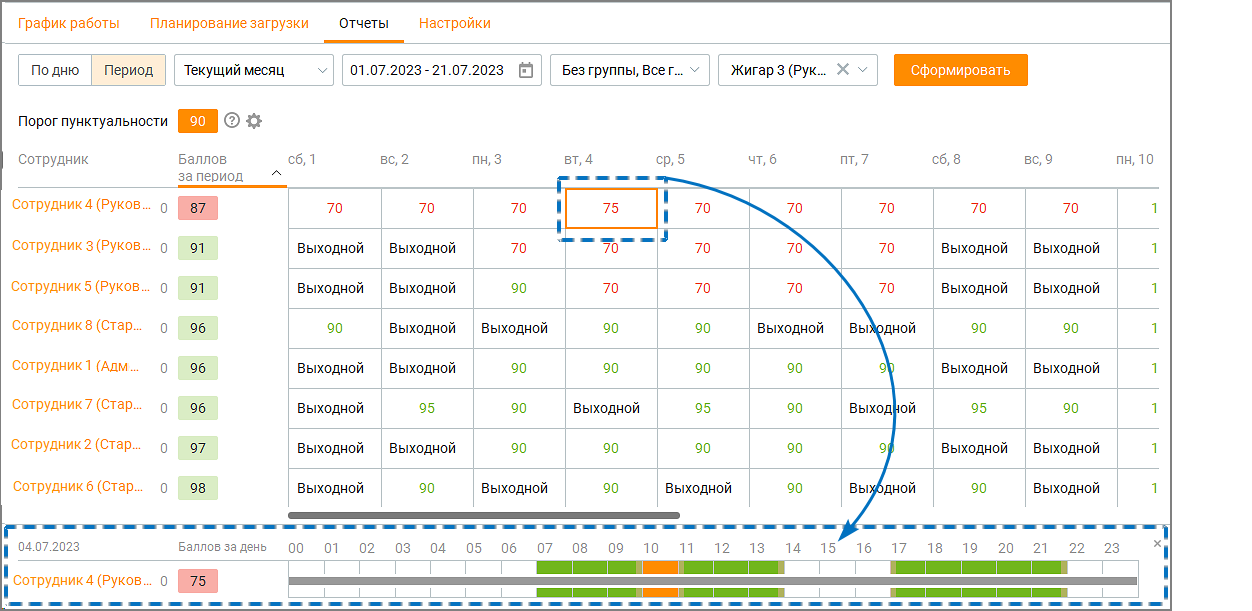Click the period score 97 for Сотрудник 2

tap(198, 448)
